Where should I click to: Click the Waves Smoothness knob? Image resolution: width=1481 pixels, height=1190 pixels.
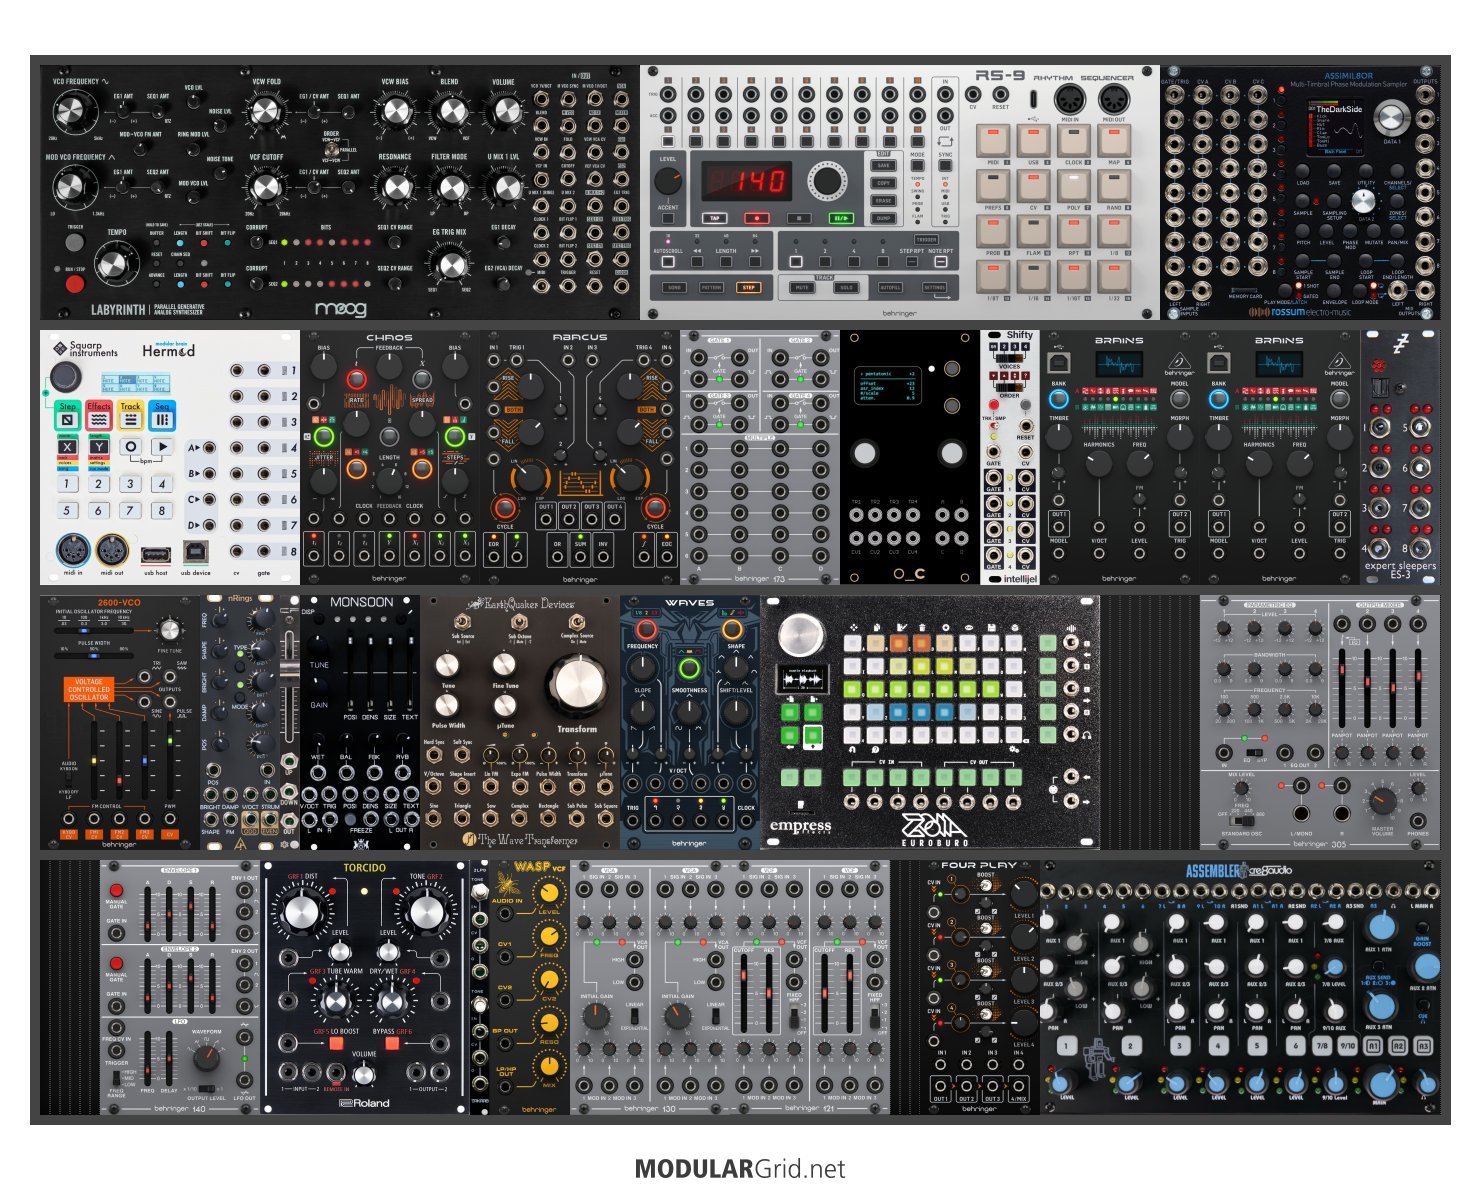point(688,712)
